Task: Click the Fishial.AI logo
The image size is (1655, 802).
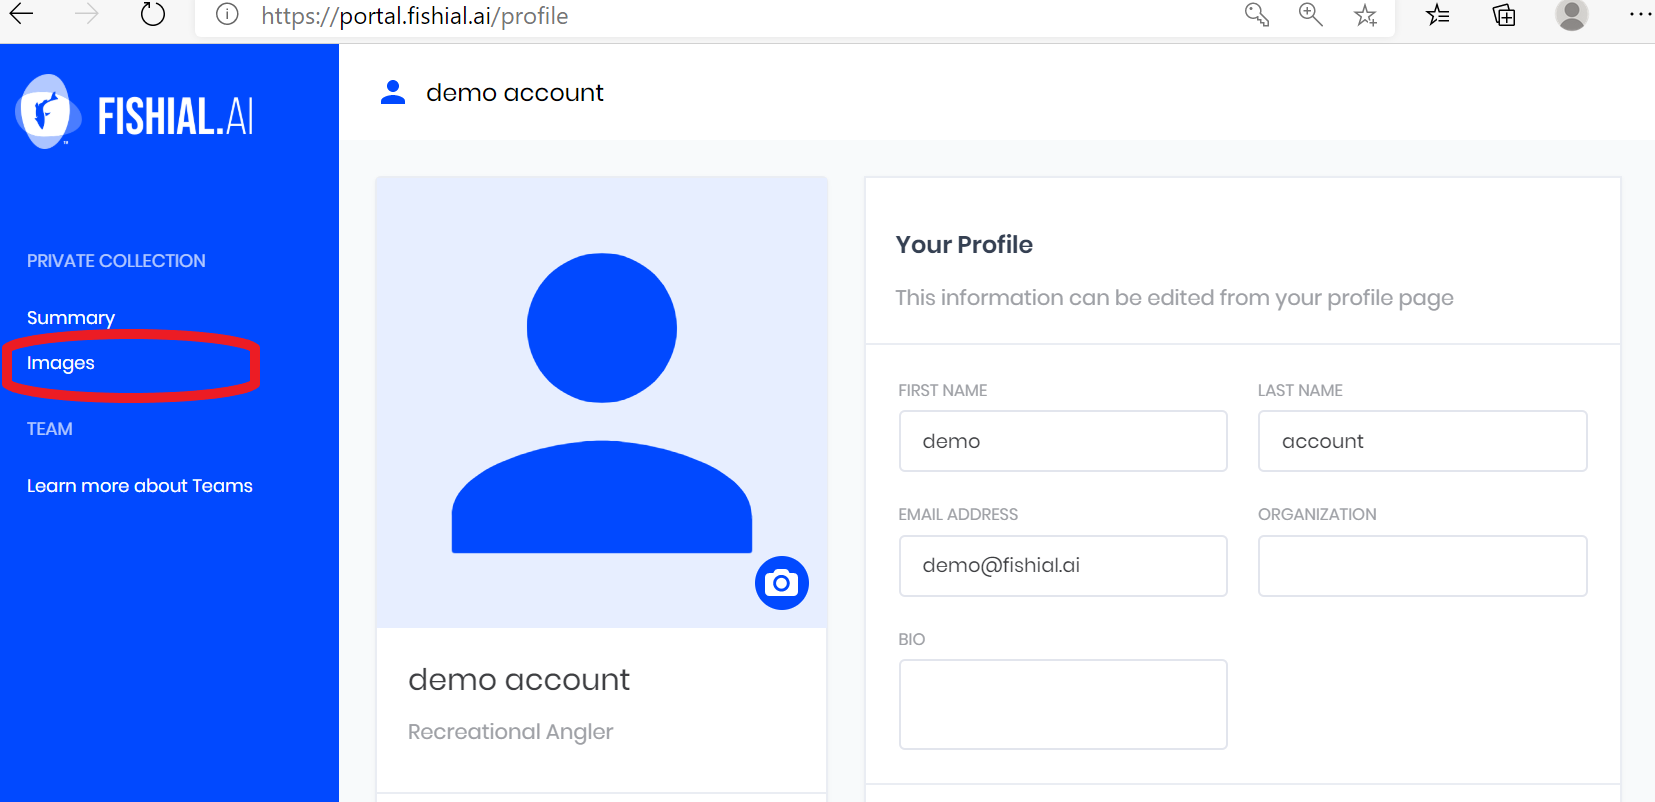Action: (x=135, y=114)
